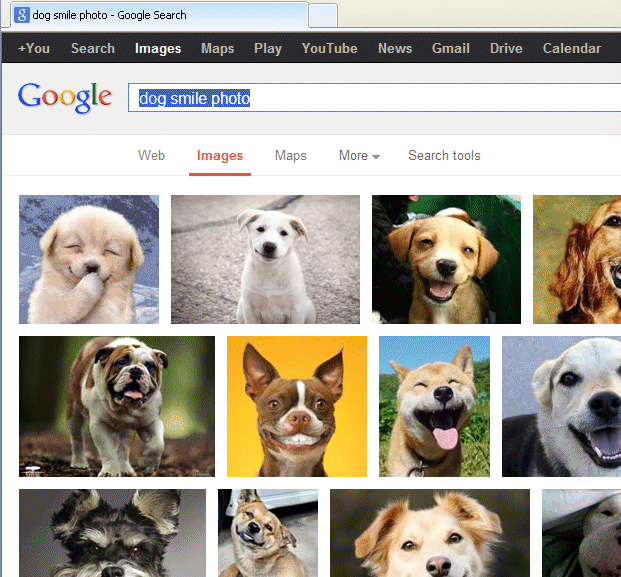Select the 'dog smile photo' browser tab
The width and height of the screenshot is (621, 577).
coord(159,15)
